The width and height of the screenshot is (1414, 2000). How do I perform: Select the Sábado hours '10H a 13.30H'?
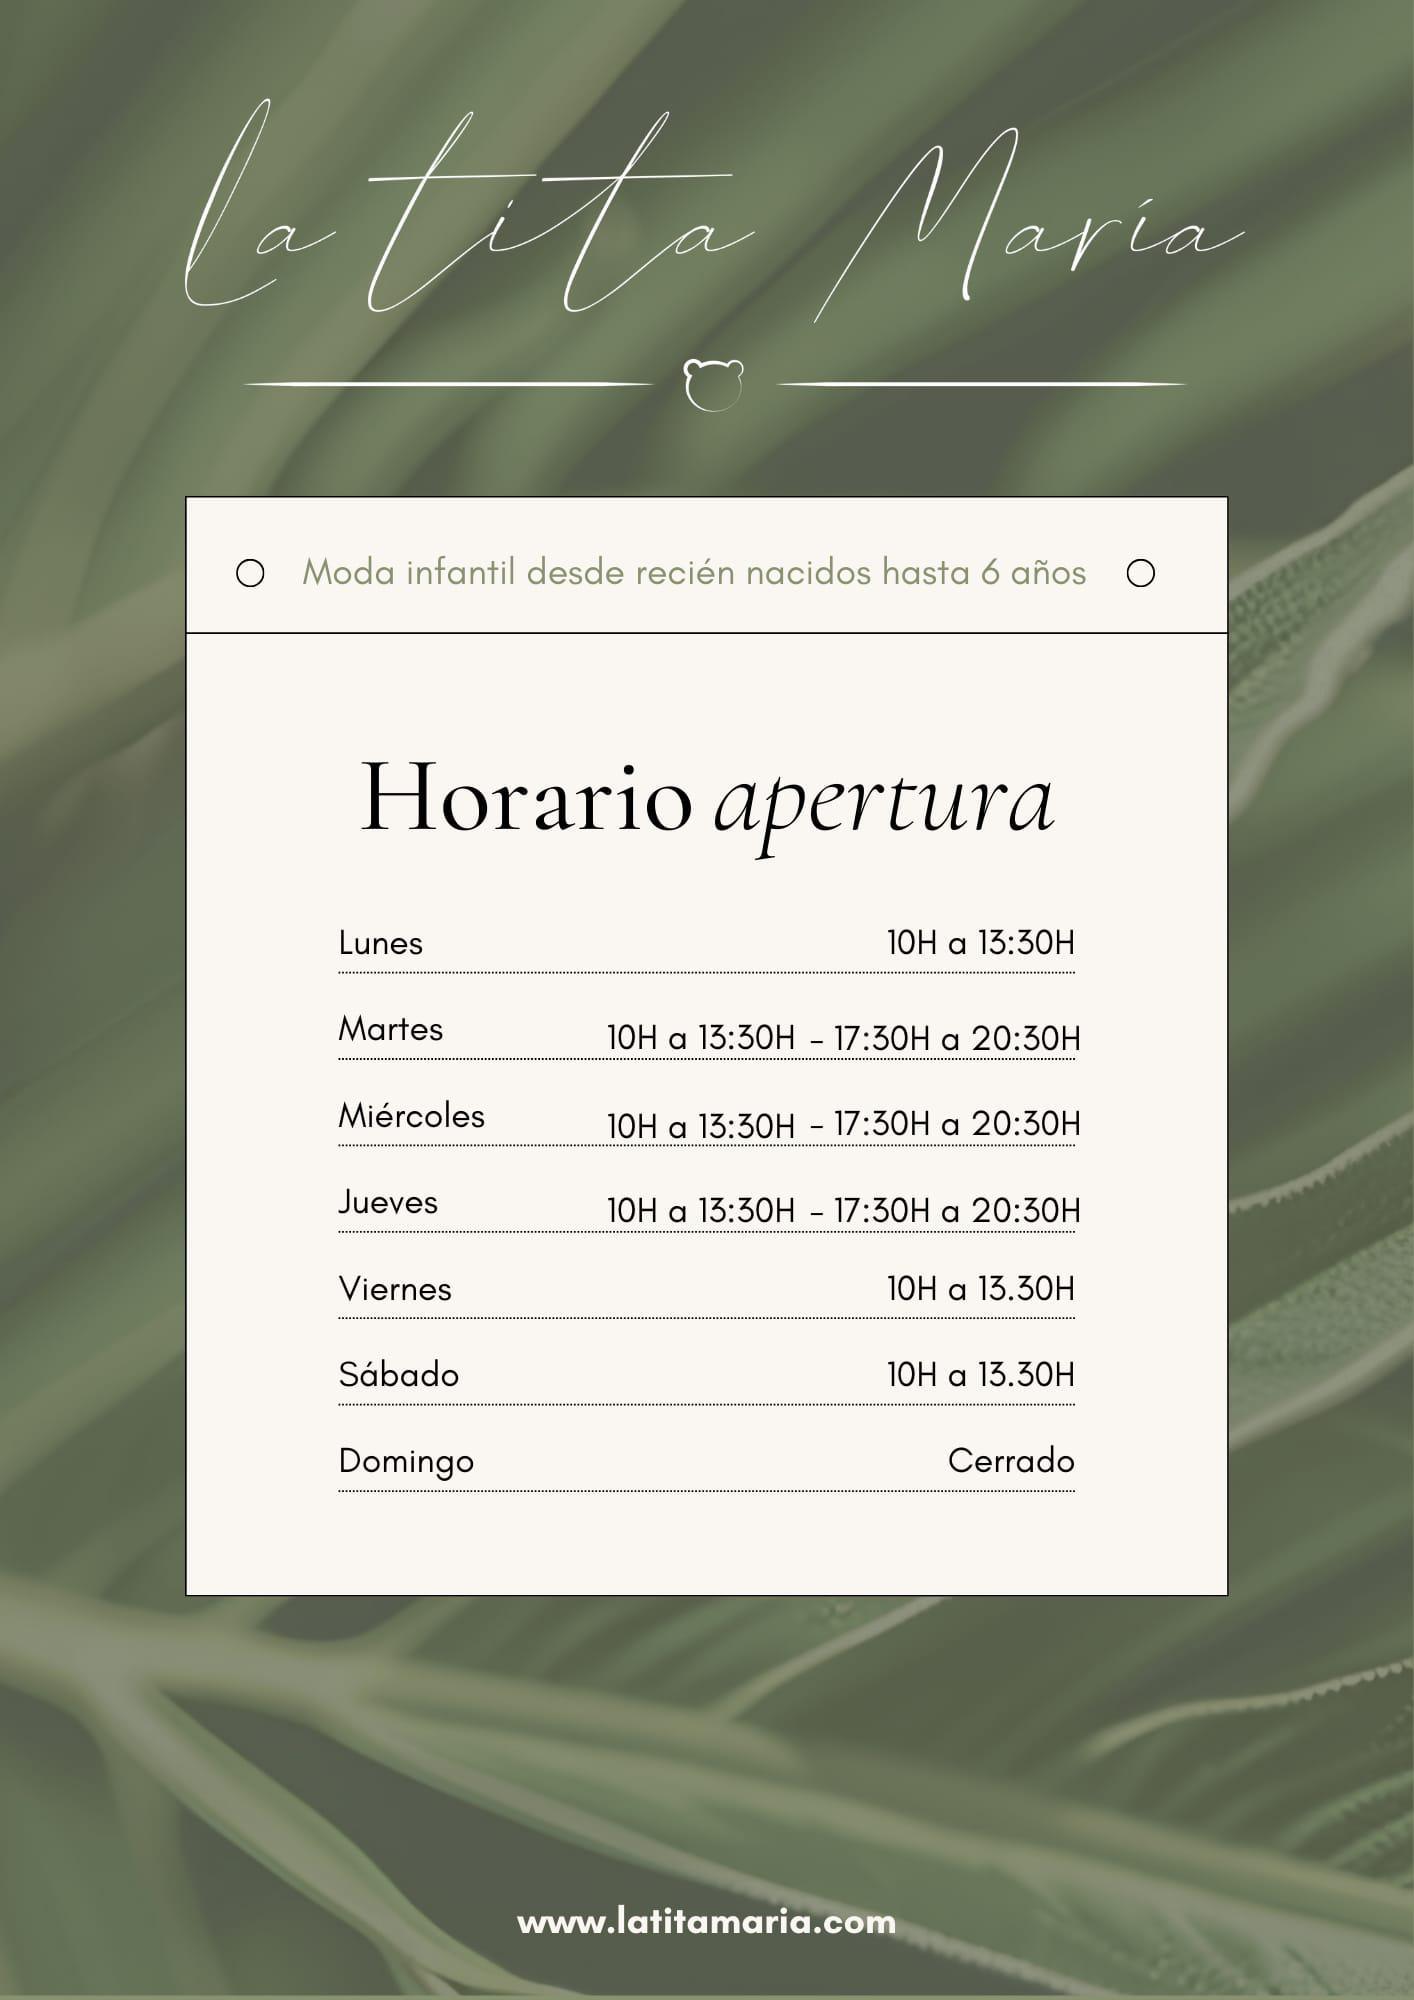pyautogui.click(x=980, y=1375)
